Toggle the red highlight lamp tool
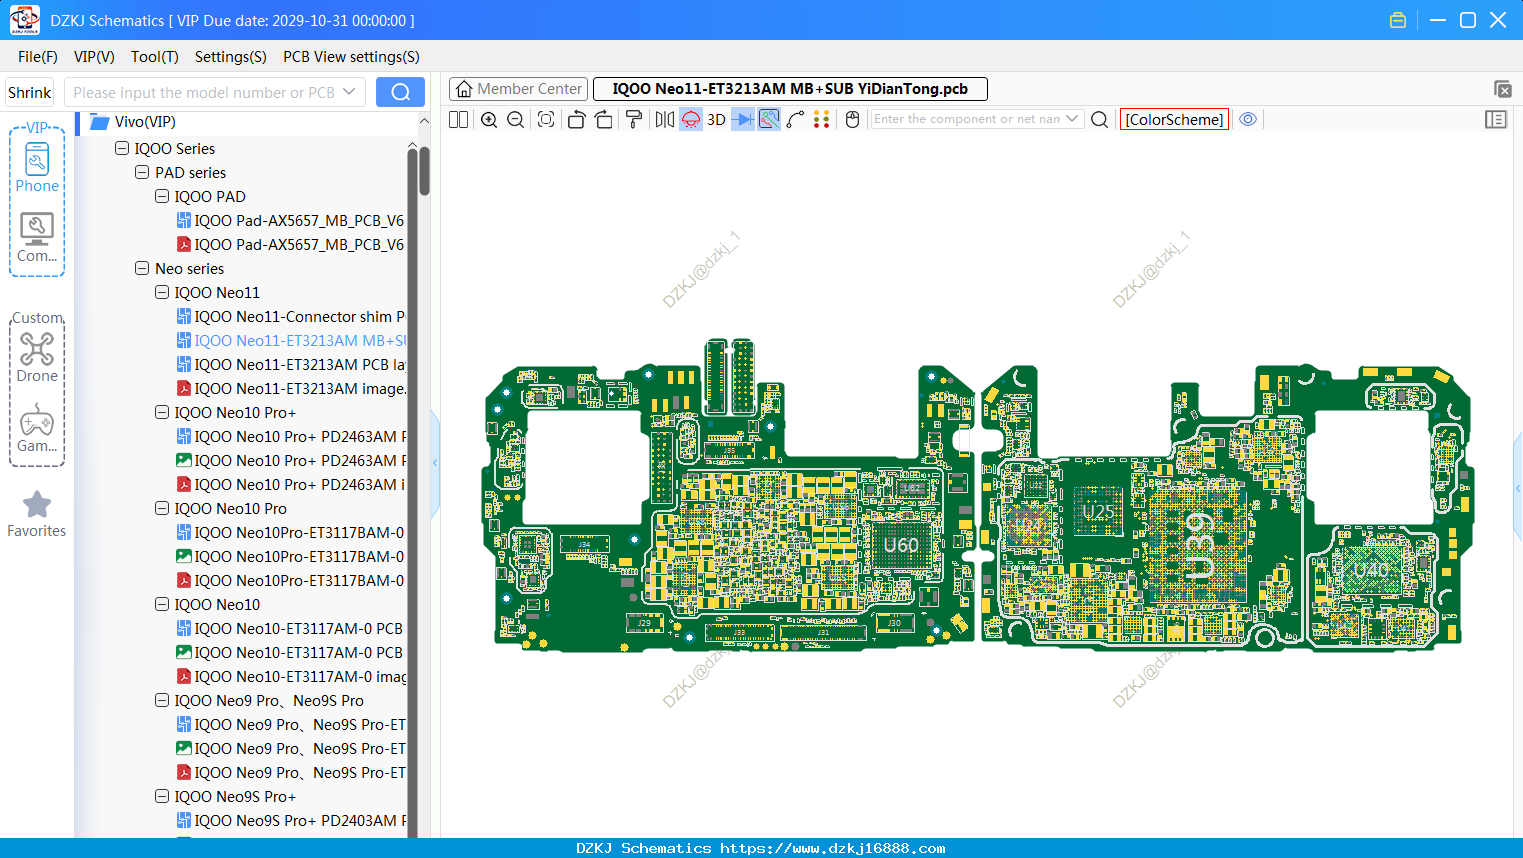The width and height of the screenshot is (1523, 858). tap(691, 120)
